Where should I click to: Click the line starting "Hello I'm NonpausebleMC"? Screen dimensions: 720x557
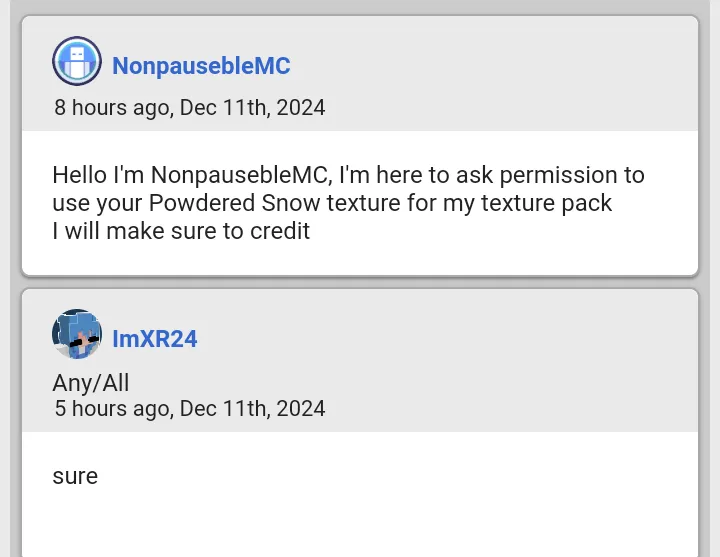(x=349, y=175)
